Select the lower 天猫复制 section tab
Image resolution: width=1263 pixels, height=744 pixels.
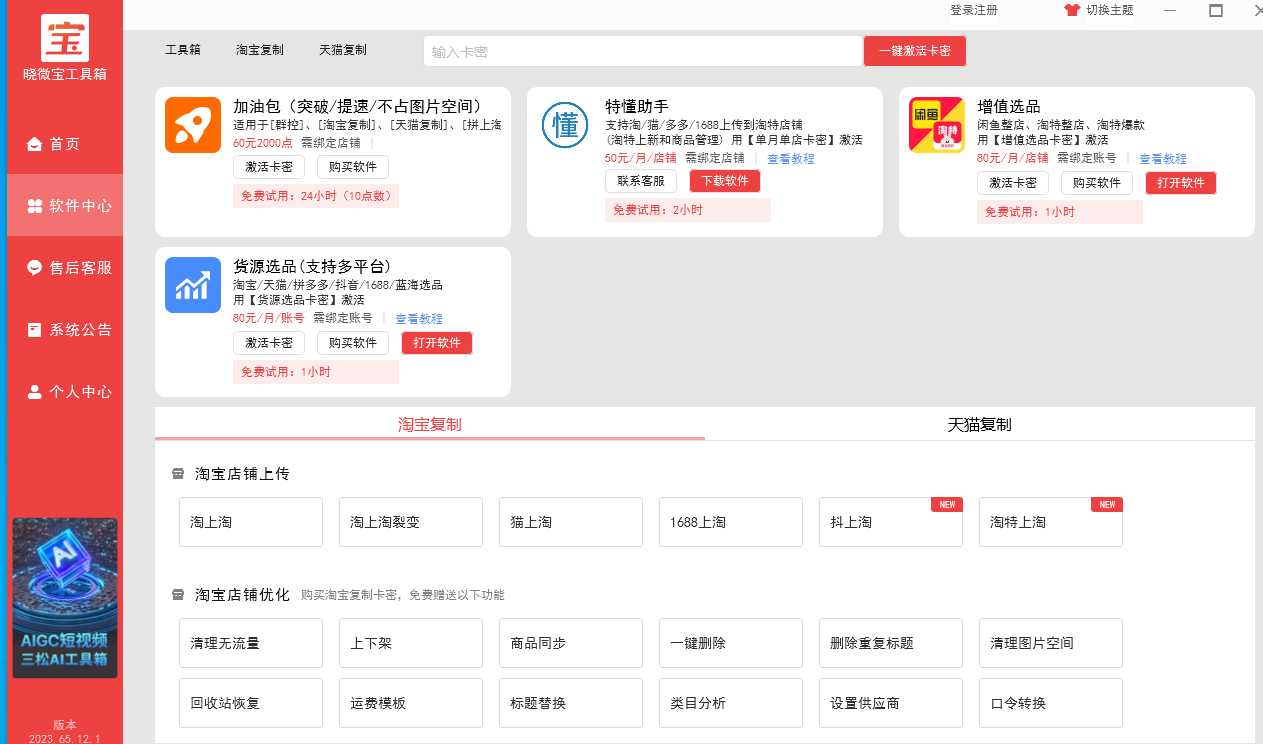980,424
